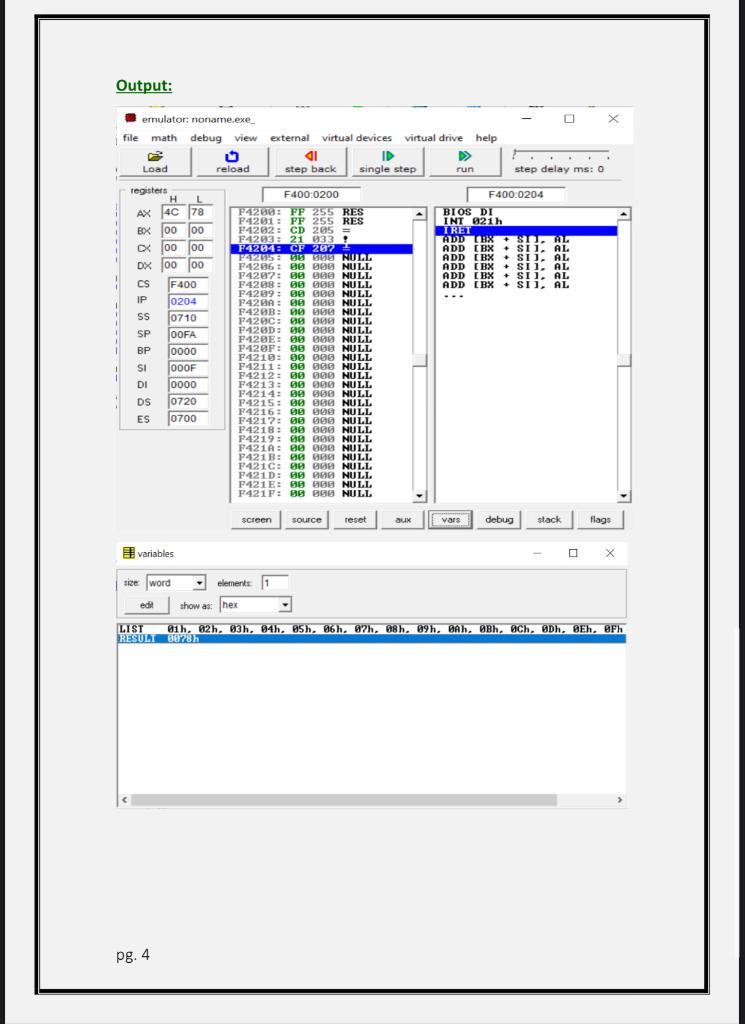Click the CS register field F400
This screenshot has width=745, height=1024.
point(188,285)
